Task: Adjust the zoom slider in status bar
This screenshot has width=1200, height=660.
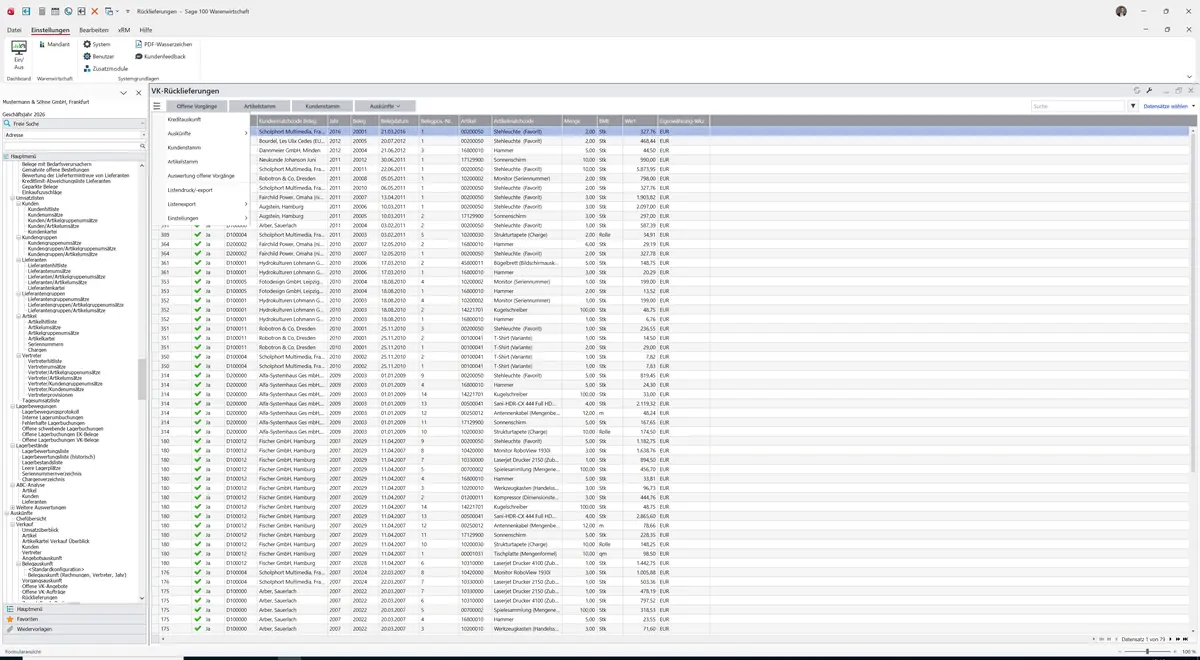Action: (x=1148, y=652)
